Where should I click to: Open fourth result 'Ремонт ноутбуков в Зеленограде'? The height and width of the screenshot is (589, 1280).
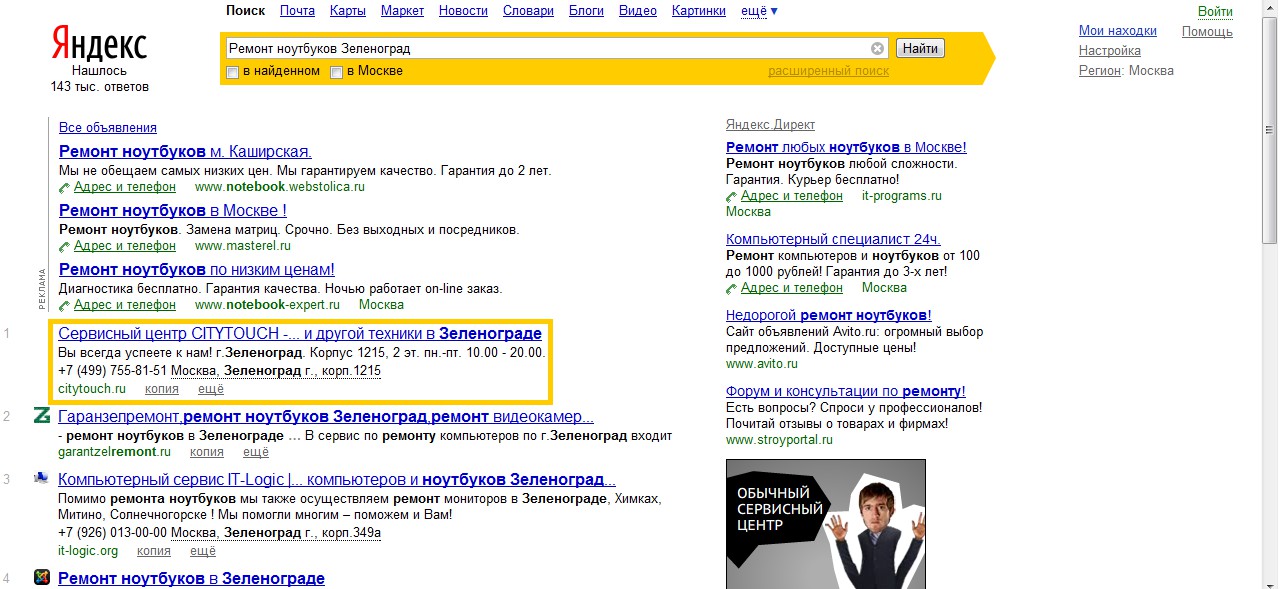tap(192, 579)
